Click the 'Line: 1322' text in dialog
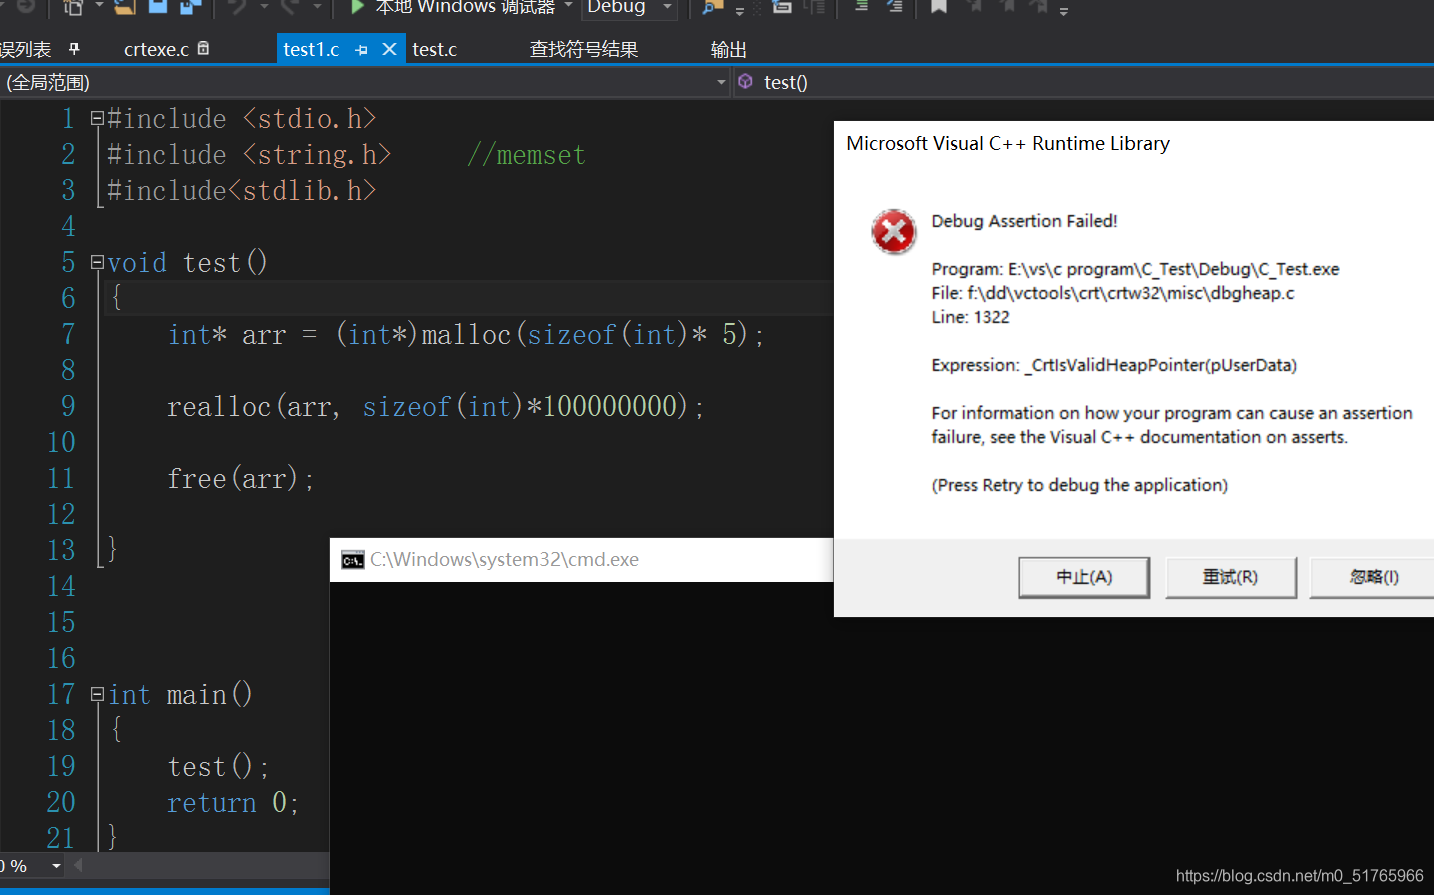The width and height of the screenshot is (1434, 895). point(970,317)
